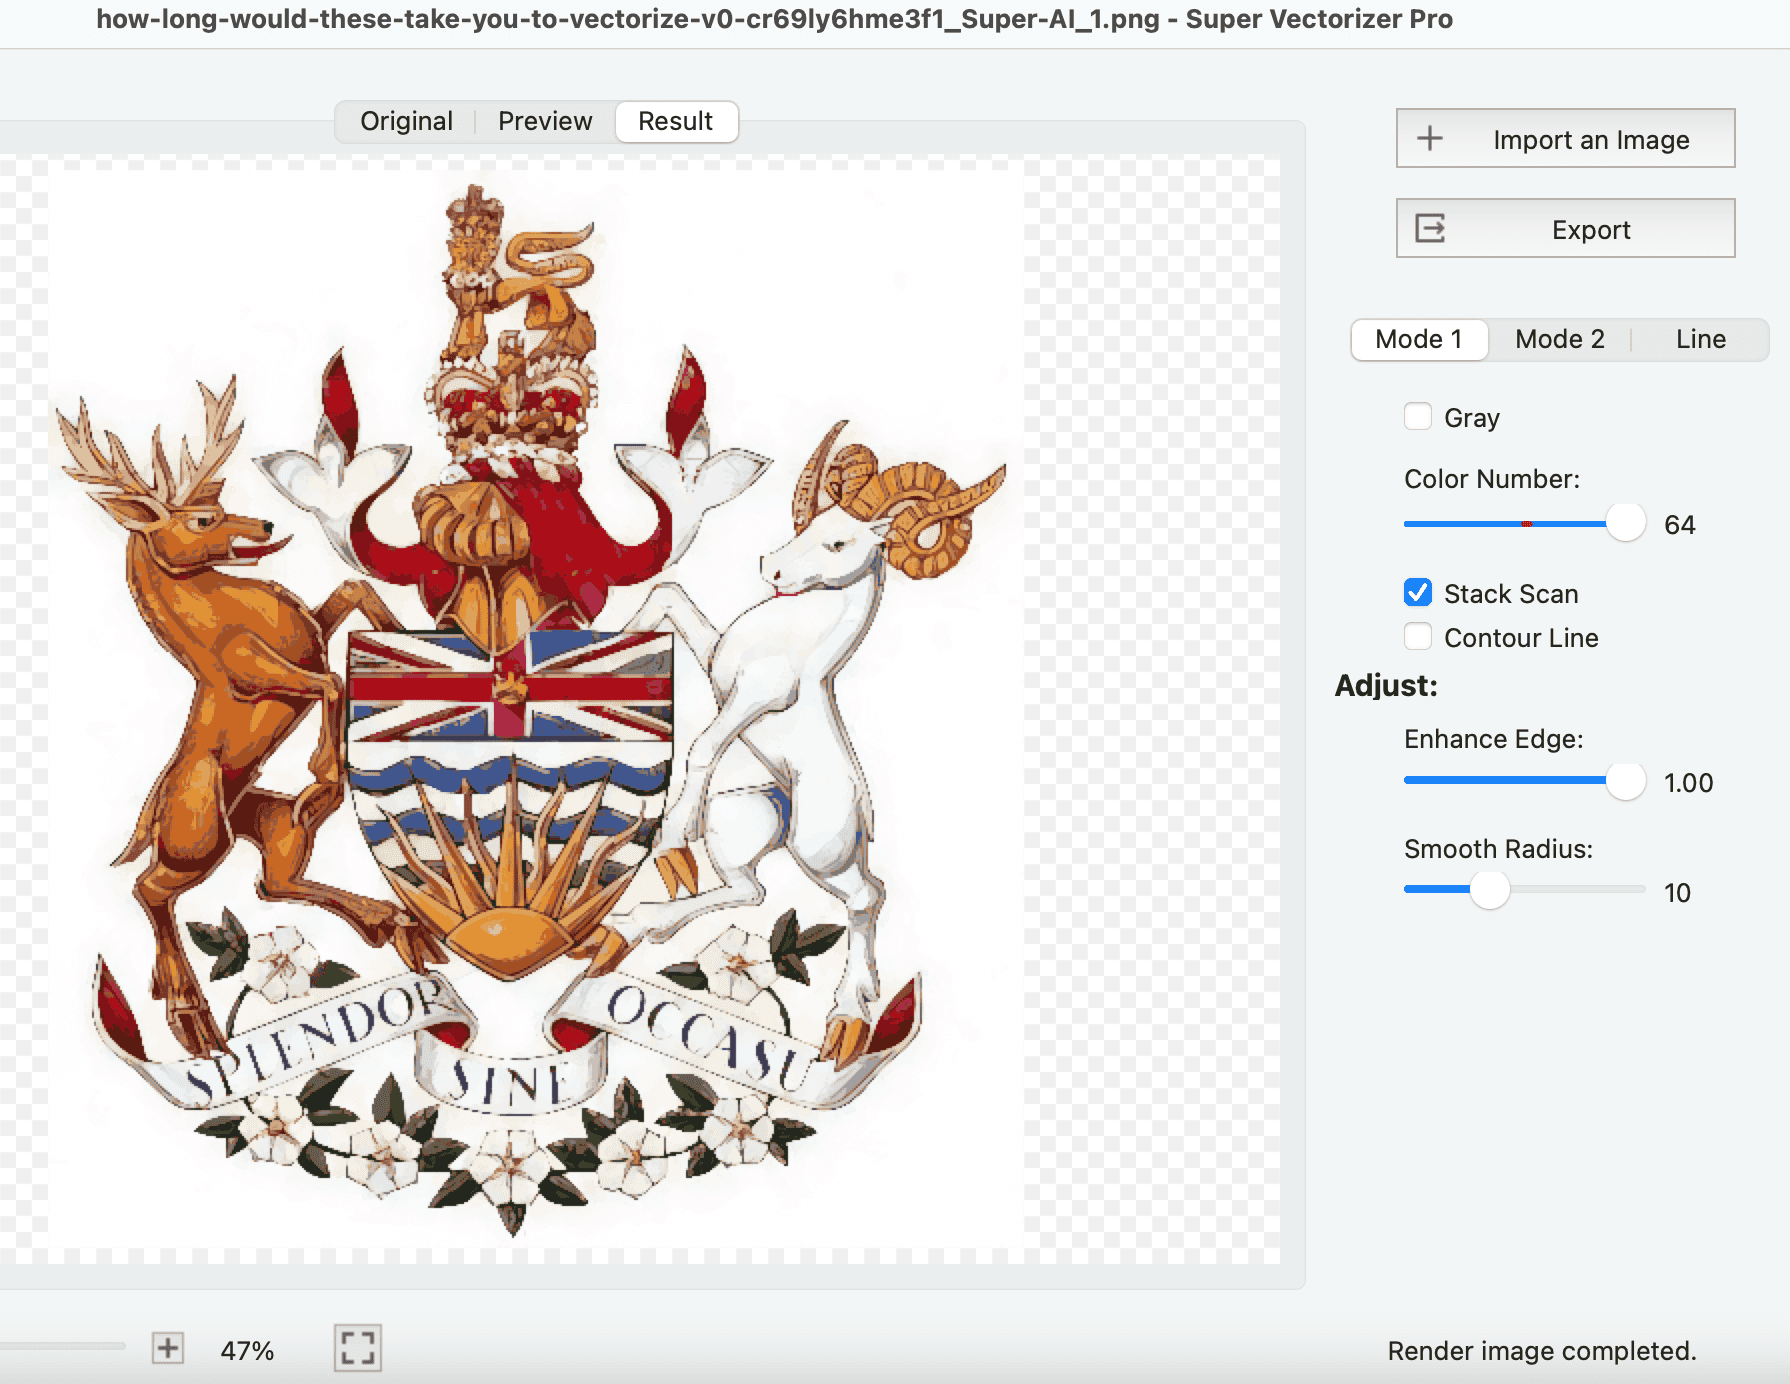
Task: Click the Enhance Edge: label
Action: [1494, 739]
